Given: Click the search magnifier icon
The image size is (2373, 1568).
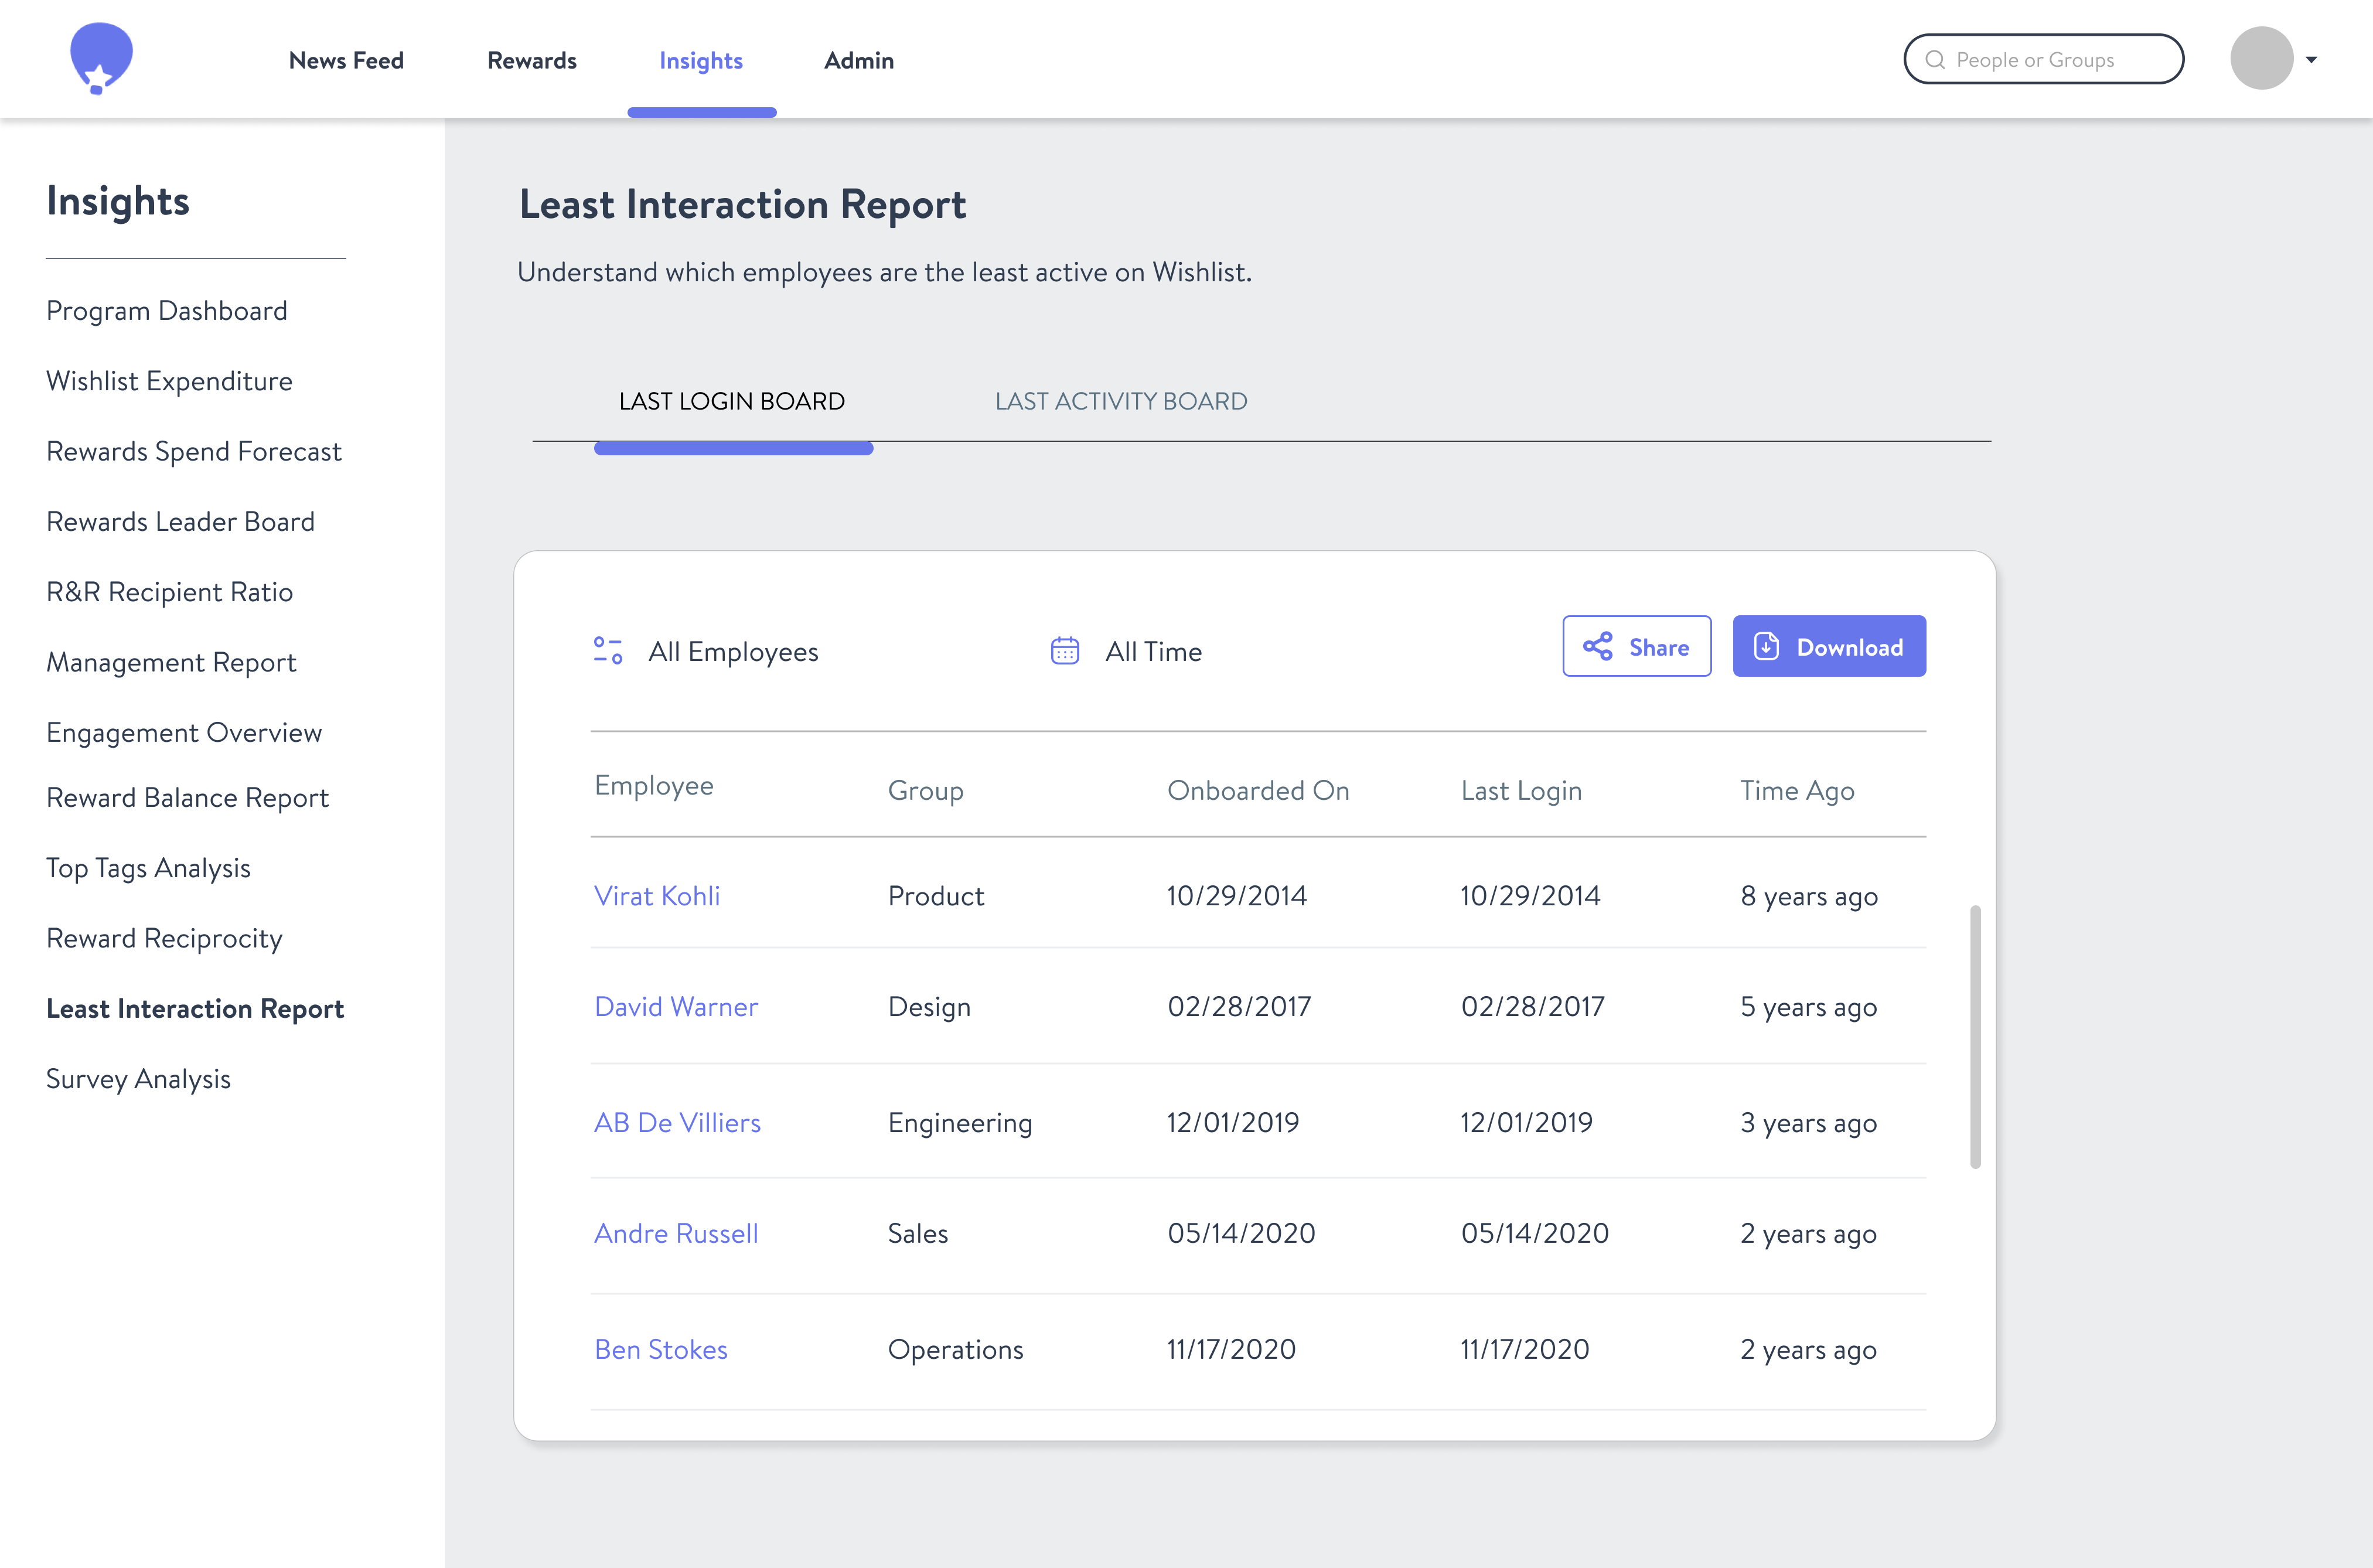Looking at the screenshot, I should click(x=1935, y=60).
